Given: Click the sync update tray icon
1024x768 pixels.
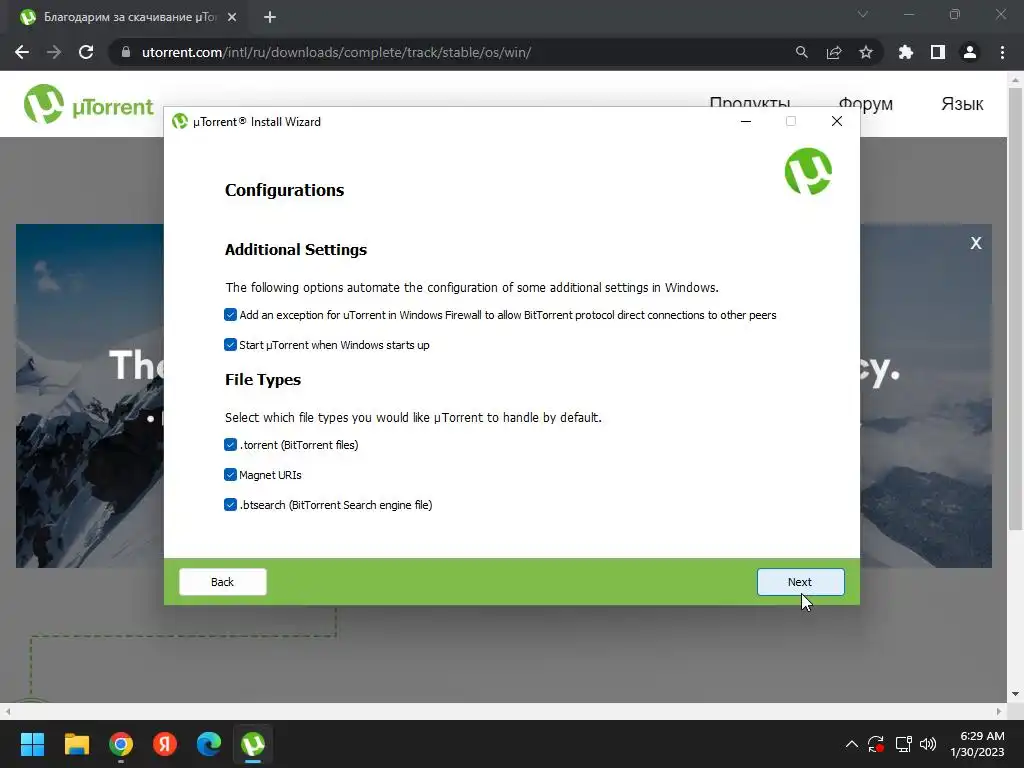Looking at the screenshot, I should (x=876, y=744).
